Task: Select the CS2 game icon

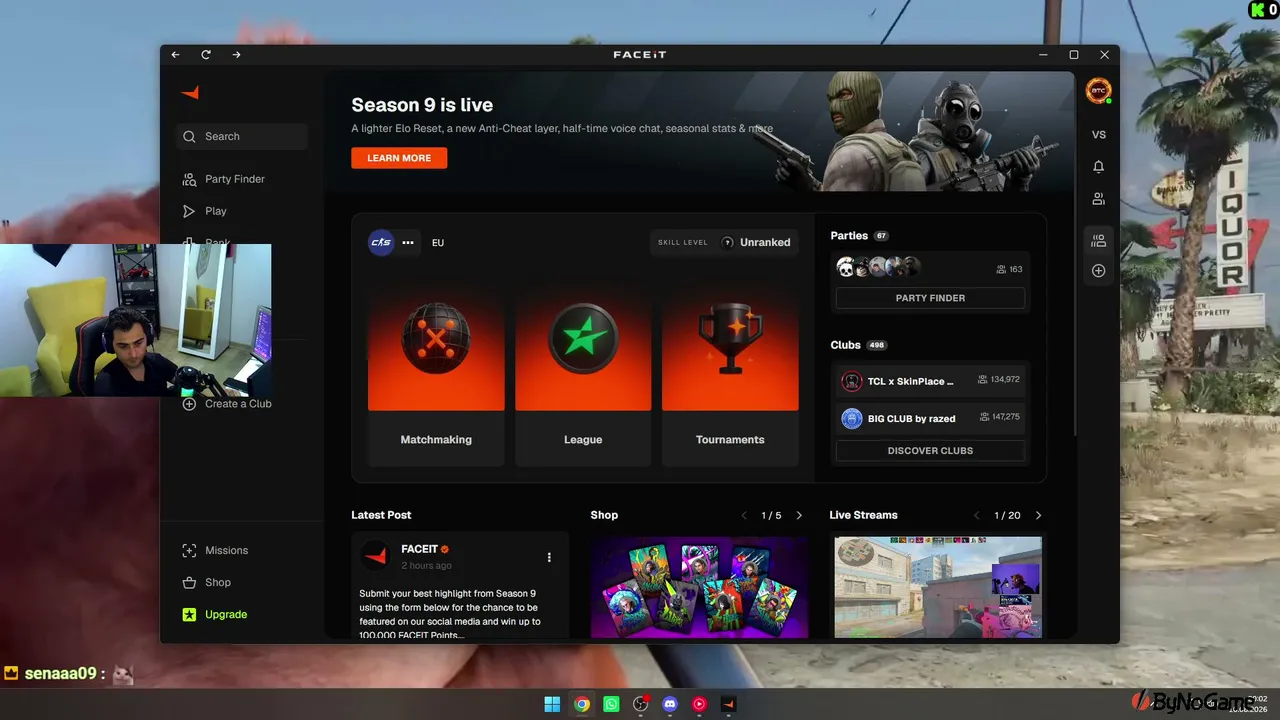Action: pos(381,242)
